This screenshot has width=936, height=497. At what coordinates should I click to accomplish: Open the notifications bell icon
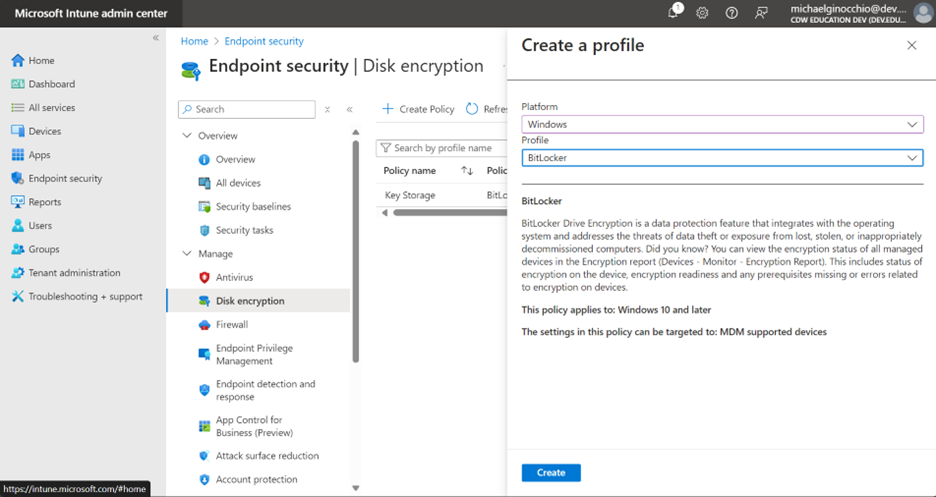coord(674,13)
